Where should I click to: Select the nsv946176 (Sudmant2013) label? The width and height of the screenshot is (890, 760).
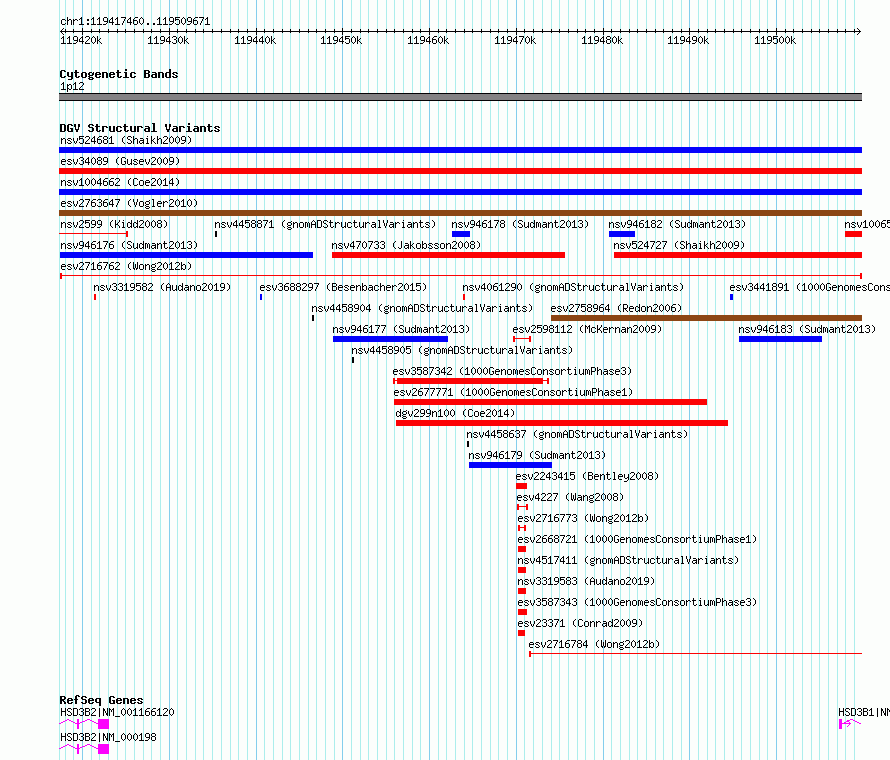click(129, 245)
